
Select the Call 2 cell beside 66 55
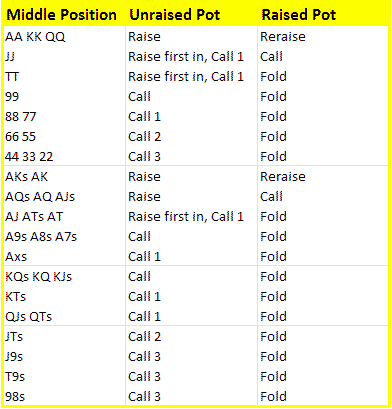click(x=191, y=137)
